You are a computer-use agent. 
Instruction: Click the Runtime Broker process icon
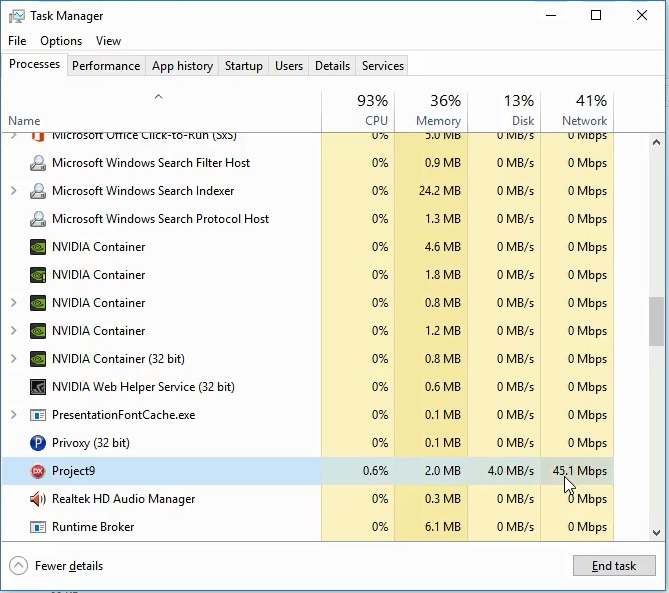coord(38,527)
